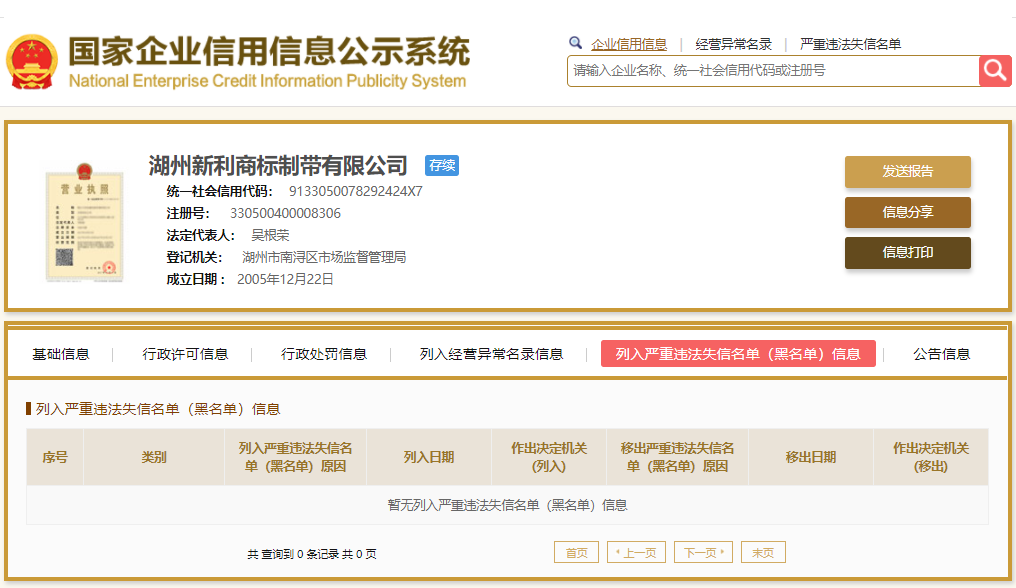The width and height of the screenshot is (1016, 588).
Task: Click the 序号 column header
Action: tap(55, 457)
